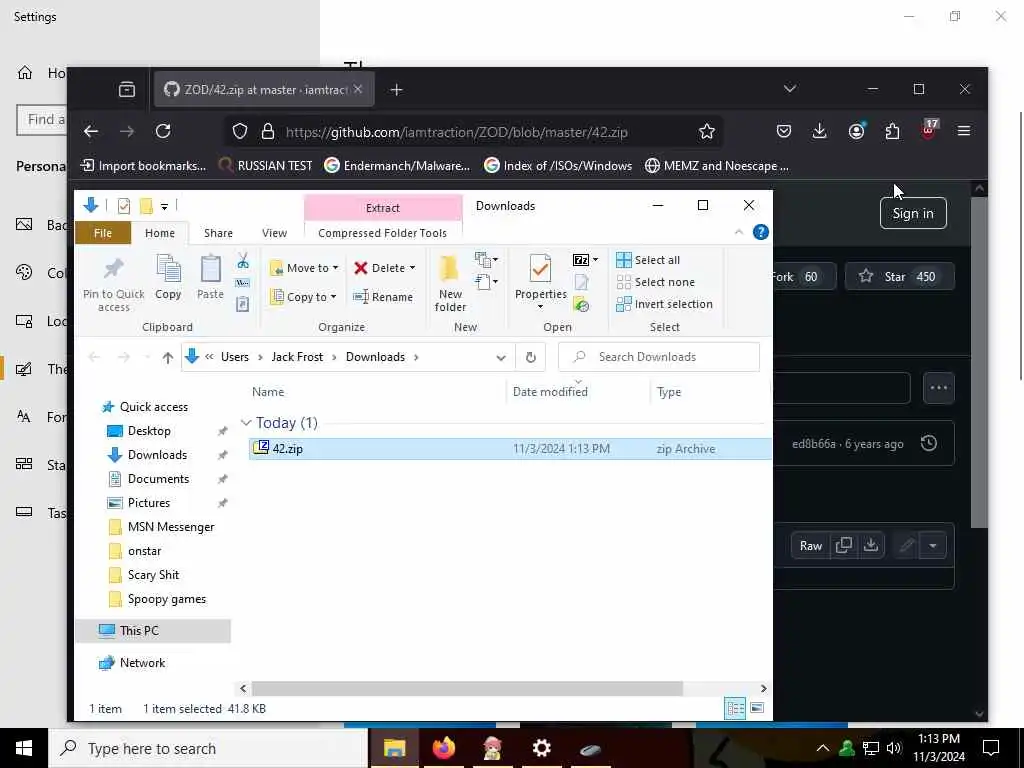
Task: Open the Move to dropdown
Action: 304,268
